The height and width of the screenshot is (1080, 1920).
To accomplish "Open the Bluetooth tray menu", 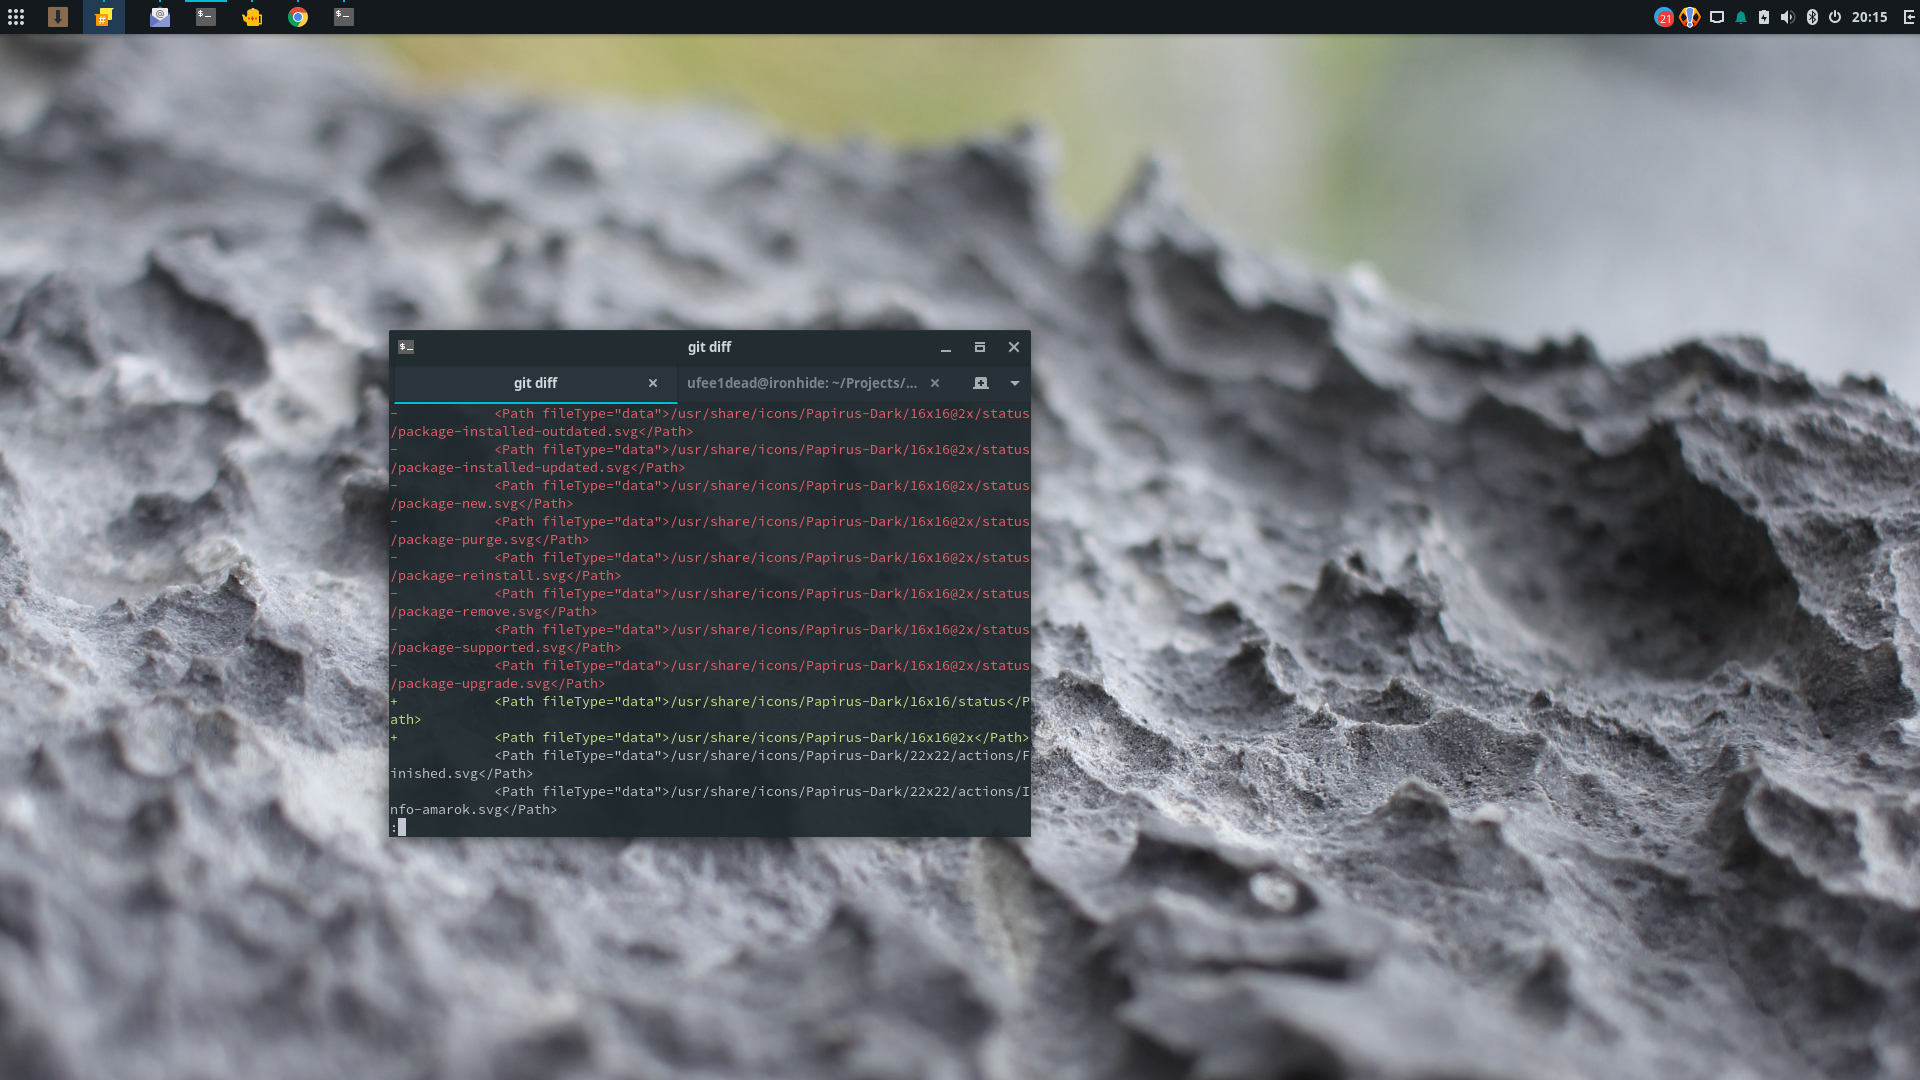I will [1812, 17].
